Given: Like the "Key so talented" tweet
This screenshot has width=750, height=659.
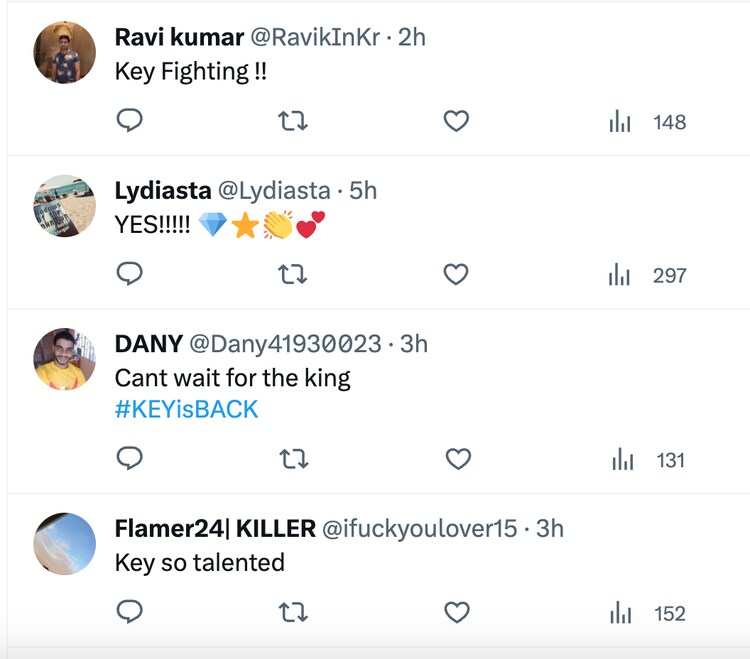Looking at the screenshot, I should click(x=457, y=612).
